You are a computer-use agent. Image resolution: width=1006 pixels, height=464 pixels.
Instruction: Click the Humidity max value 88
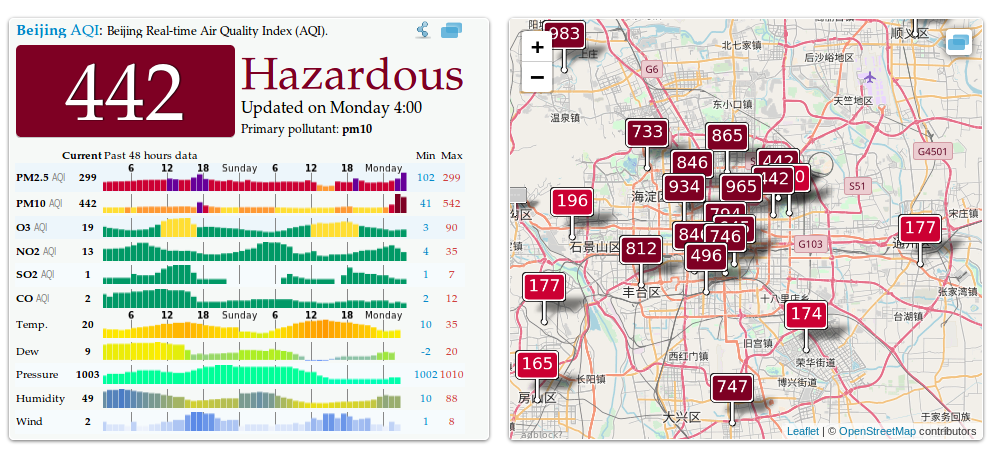click(x=451, y=399)
